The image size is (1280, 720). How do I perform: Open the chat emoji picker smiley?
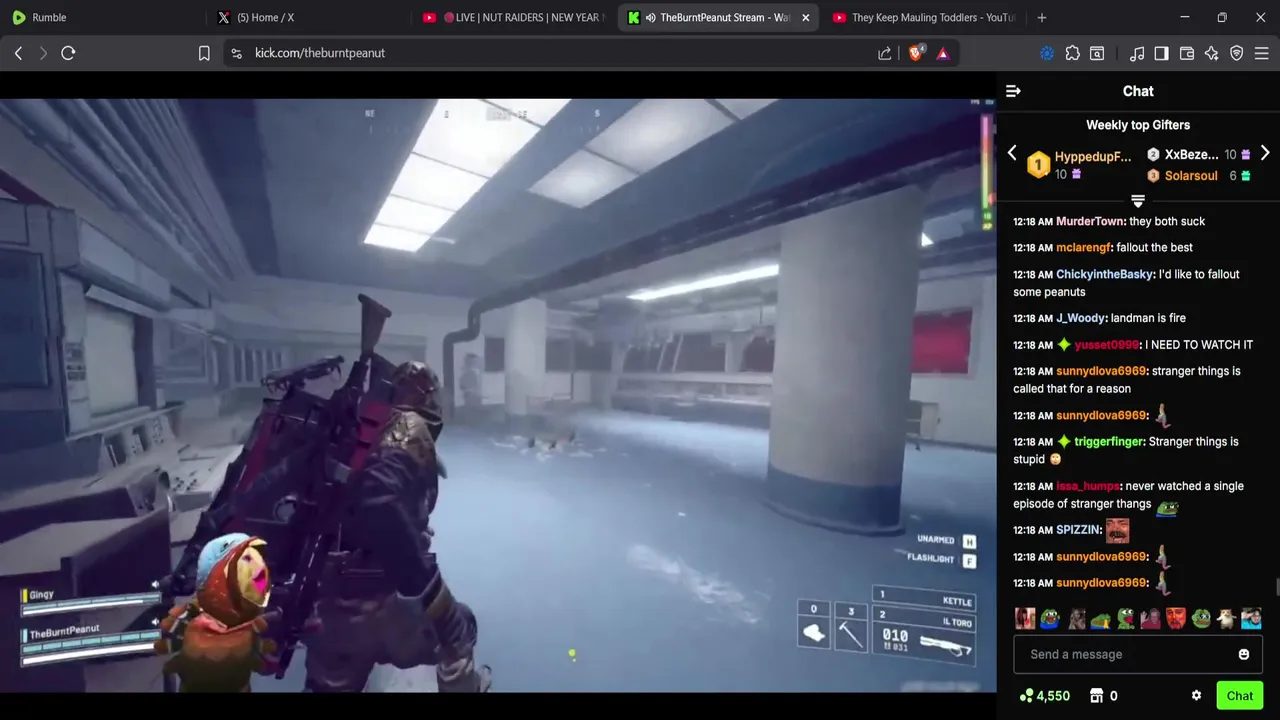pos(1244,655)
